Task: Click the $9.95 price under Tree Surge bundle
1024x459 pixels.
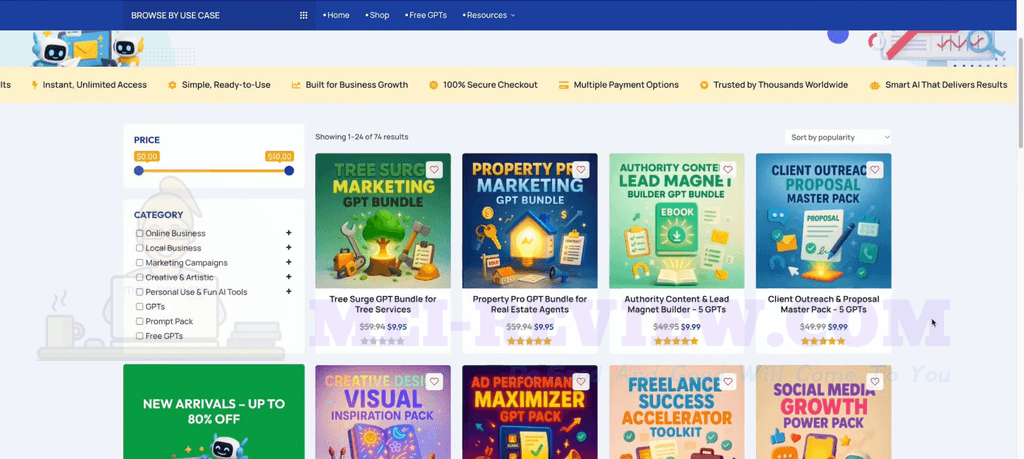Action: 397,327
